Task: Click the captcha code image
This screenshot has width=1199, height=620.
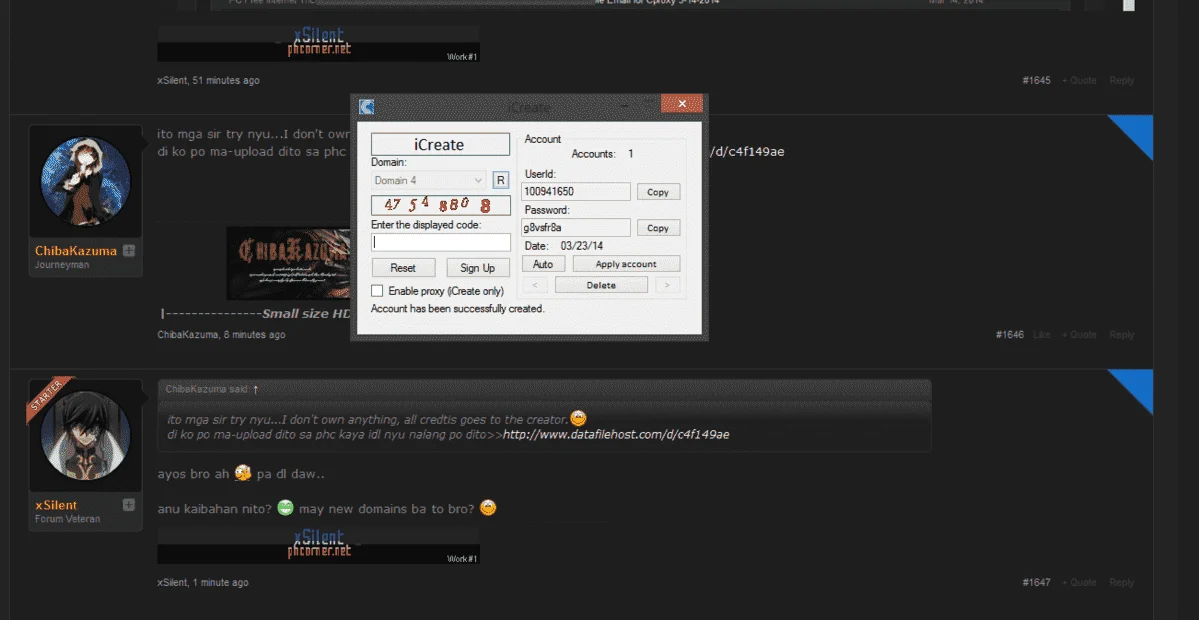Action: (440, 205)
